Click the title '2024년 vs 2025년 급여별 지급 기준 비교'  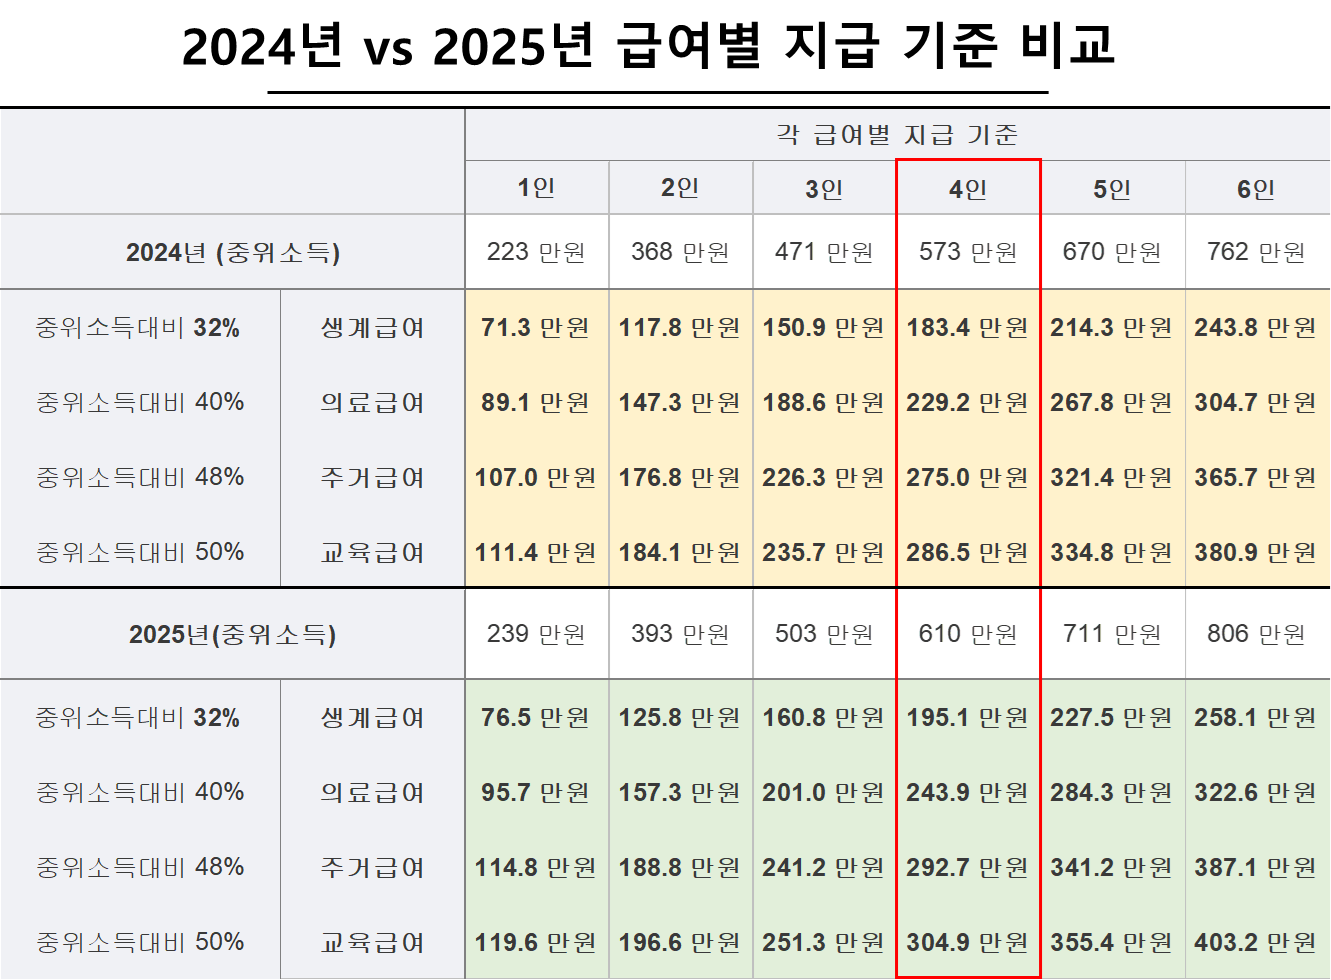tap(648, 45)
